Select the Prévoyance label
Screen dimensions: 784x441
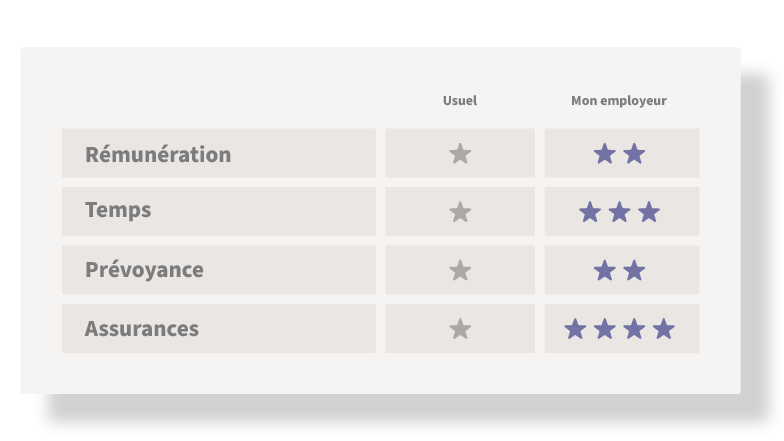point(144,270)
